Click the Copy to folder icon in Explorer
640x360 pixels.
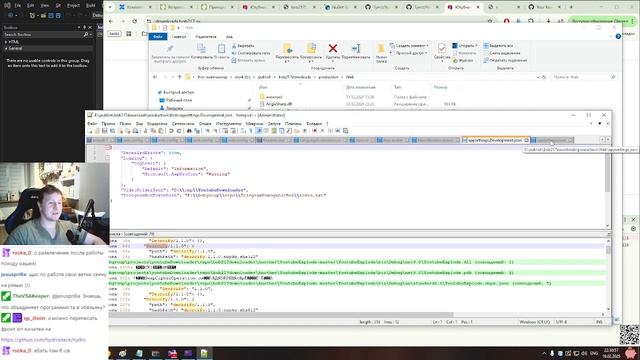tap(311, 49)
